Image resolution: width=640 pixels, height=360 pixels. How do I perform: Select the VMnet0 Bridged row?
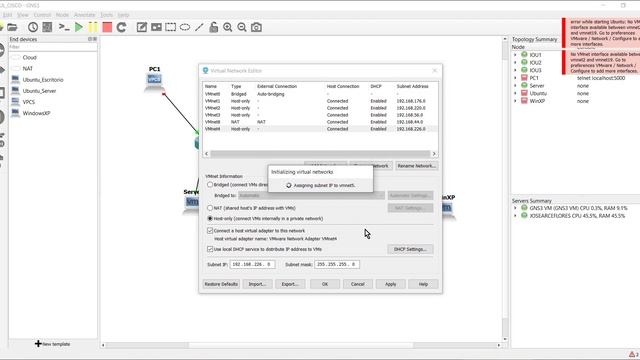tap(320, 94)
